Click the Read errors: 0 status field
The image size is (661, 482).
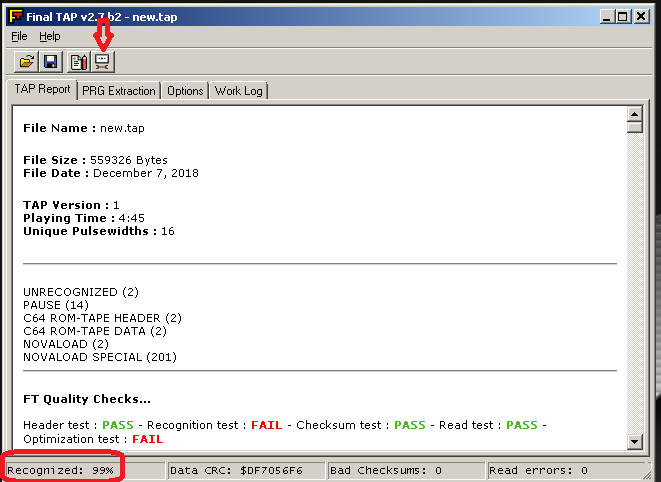(x=565, y=470)
